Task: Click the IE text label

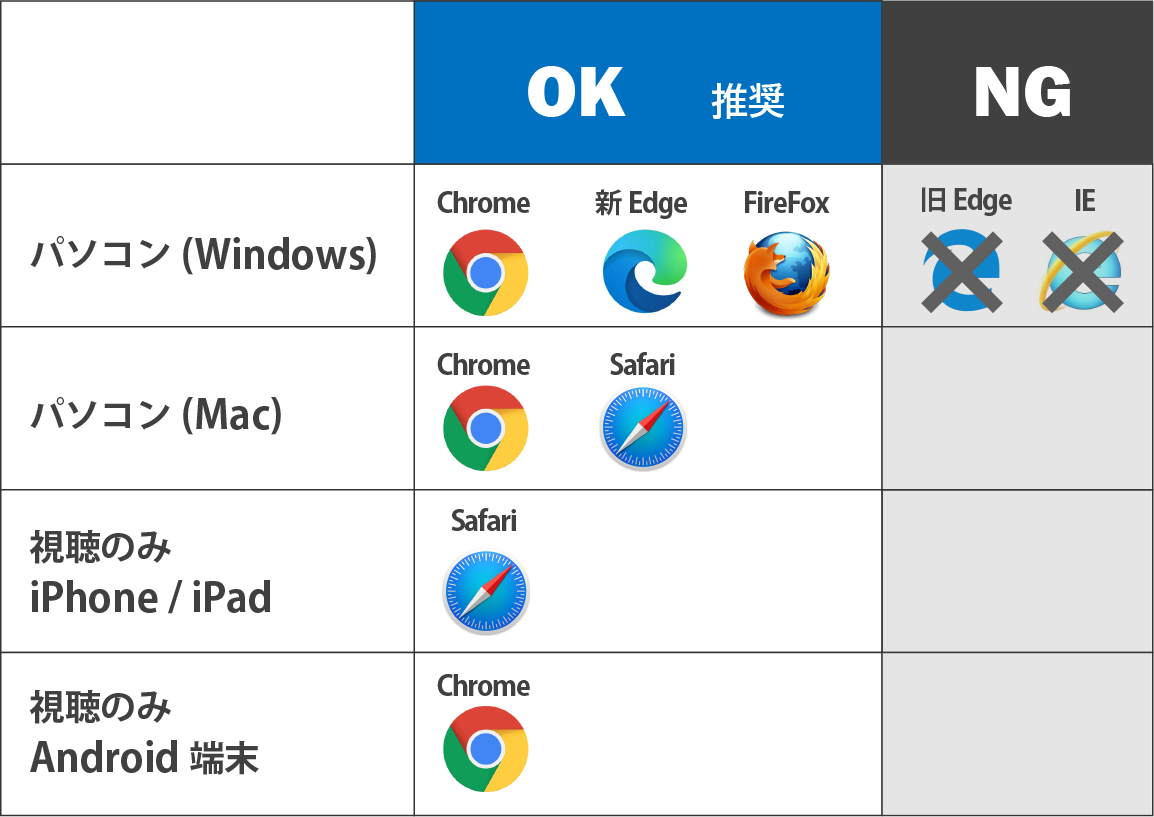Action: pos(1085,200)
